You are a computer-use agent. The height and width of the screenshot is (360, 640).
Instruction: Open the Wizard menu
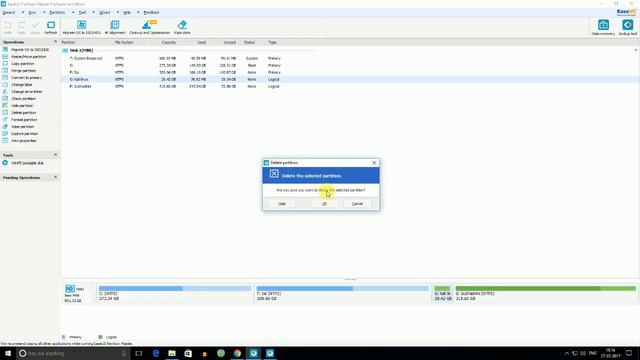104,13
